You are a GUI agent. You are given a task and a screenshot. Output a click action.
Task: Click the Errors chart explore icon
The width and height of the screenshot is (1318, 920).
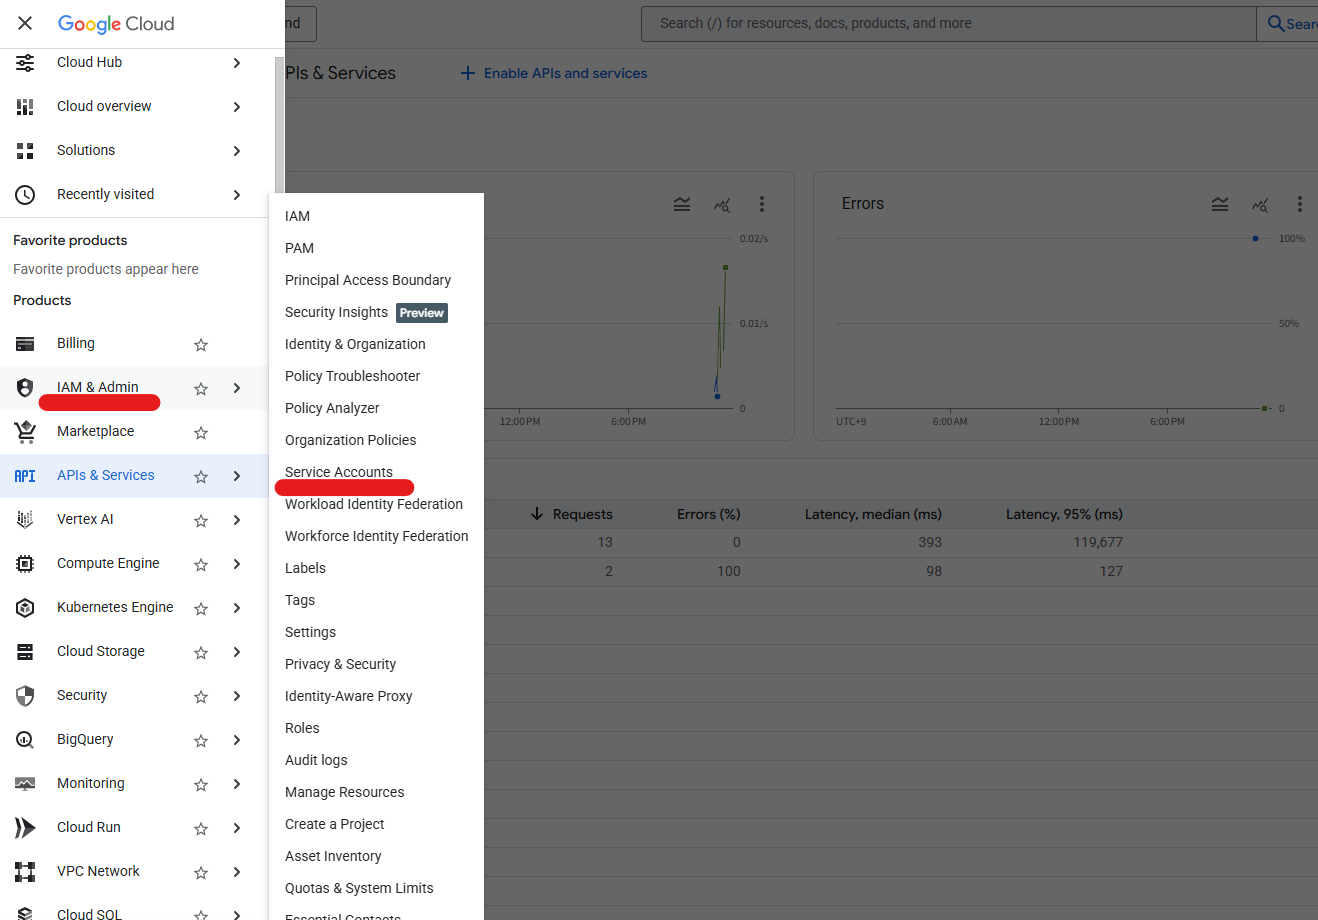click(1260, 204)
